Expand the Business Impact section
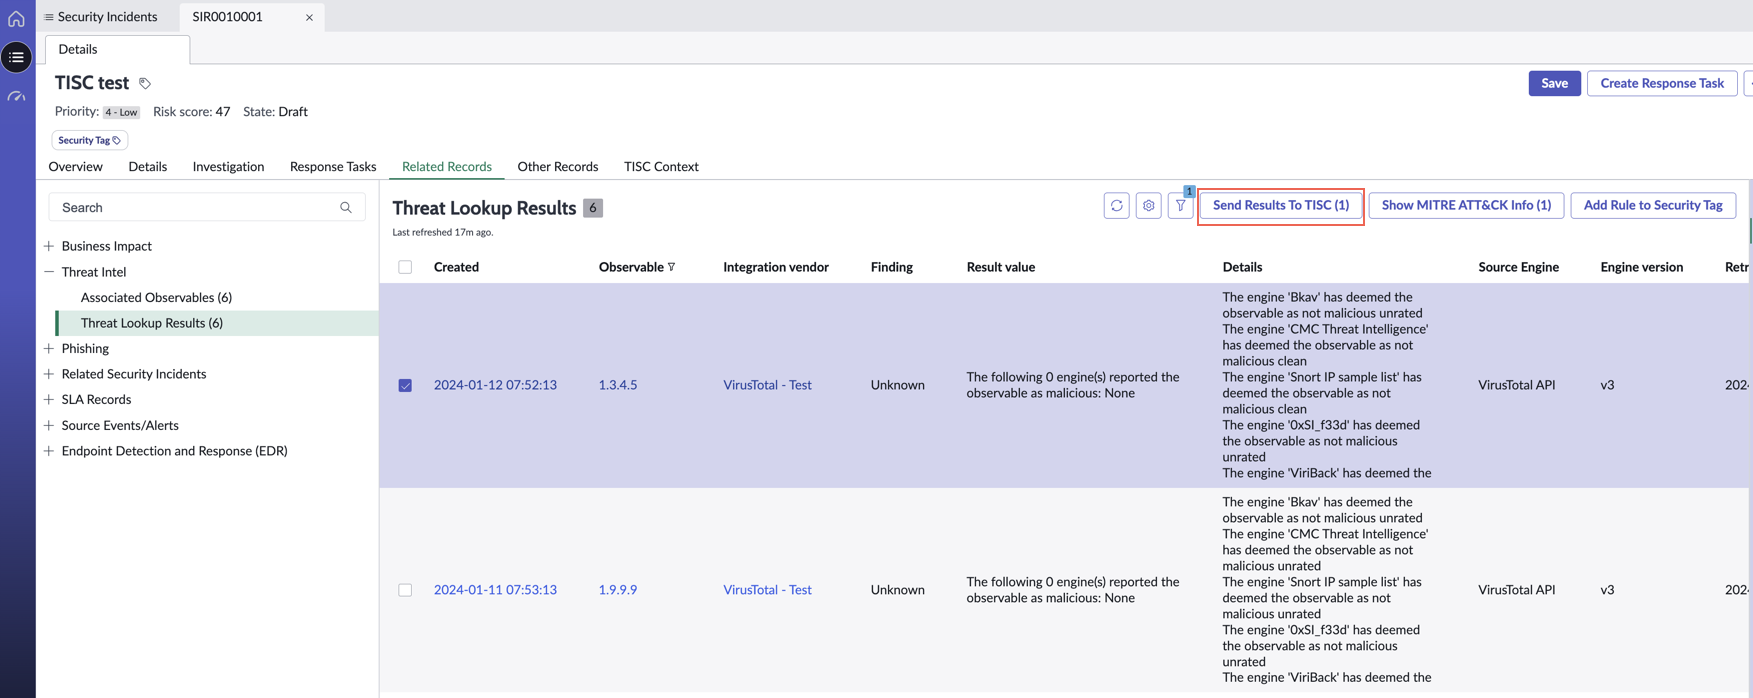Image resolution: width=1753 pixels, height=698 pixels. coord(49,246)
